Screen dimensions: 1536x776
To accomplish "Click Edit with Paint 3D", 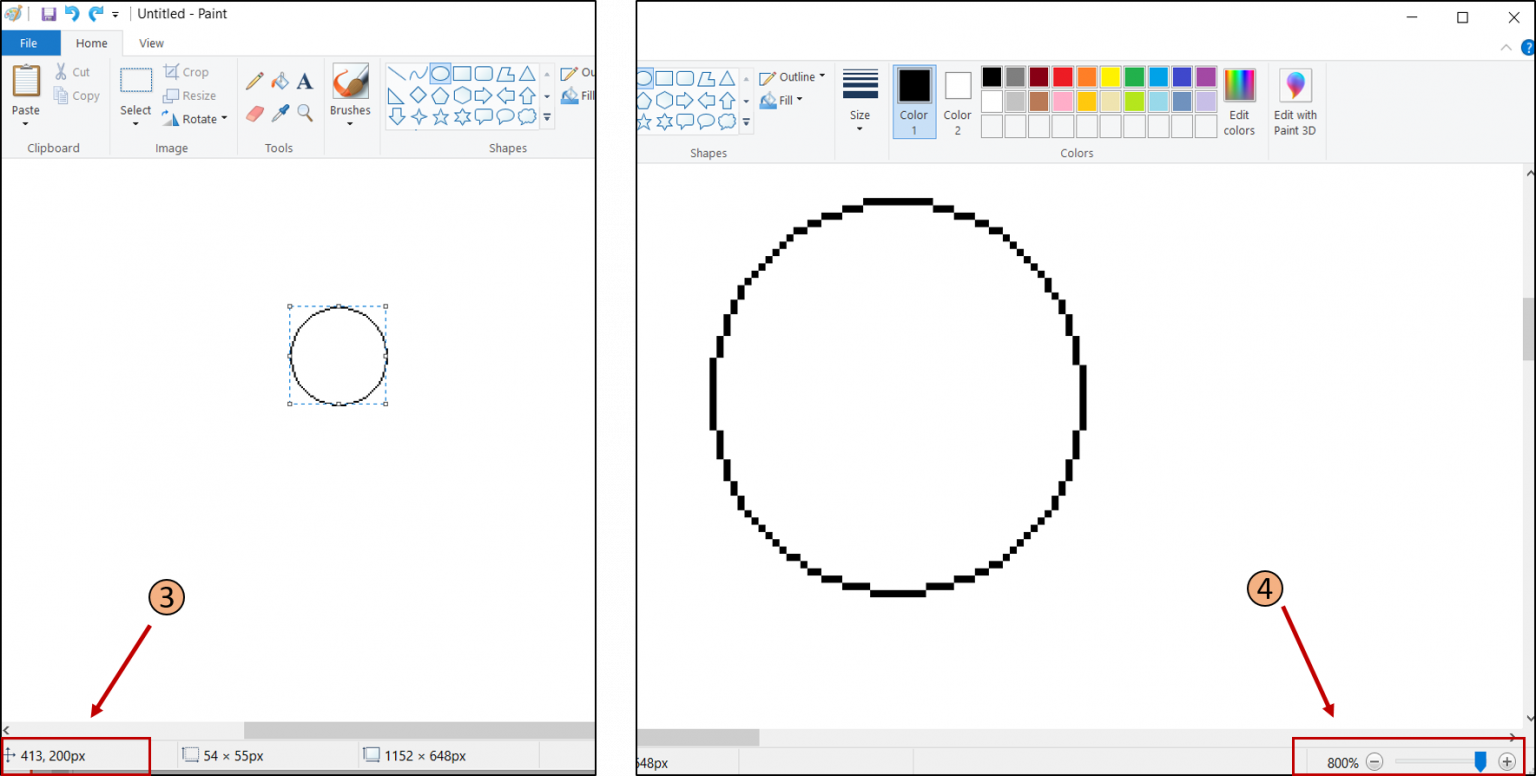I will coord(1295,101).
